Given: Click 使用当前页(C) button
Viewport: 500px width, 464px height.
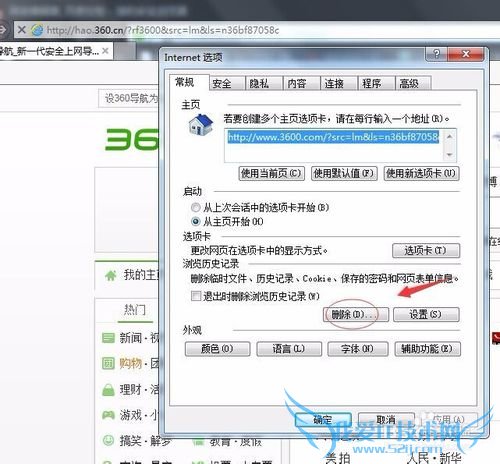Looking at the screenshot, I should 271,173.
